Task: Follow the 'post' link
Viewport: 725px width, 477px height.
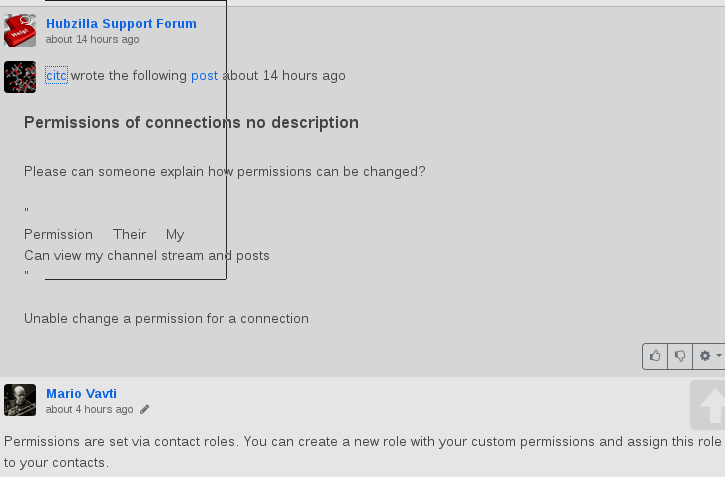Action: (x=204, y=75)
